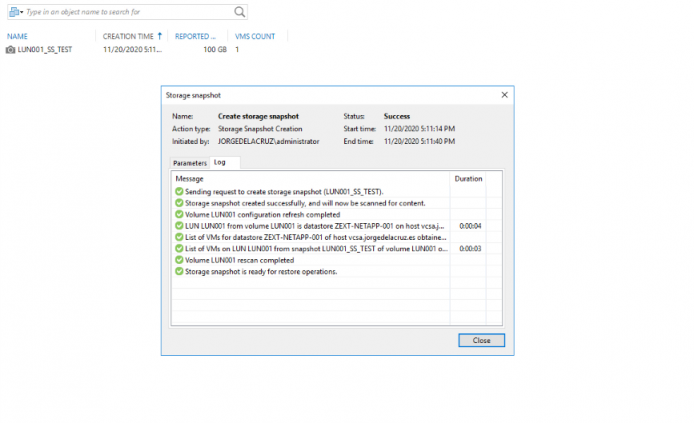Click the 11/20/2020 creation time cell

(x=132, y=50)
